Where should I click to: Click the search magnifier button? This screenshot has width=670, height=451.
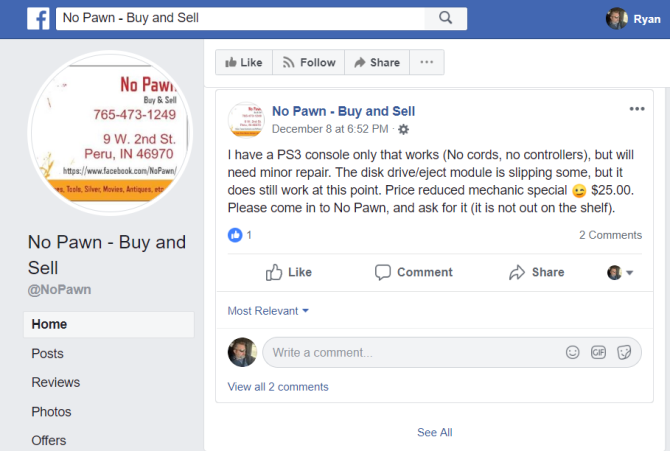(x=445, y=18)
